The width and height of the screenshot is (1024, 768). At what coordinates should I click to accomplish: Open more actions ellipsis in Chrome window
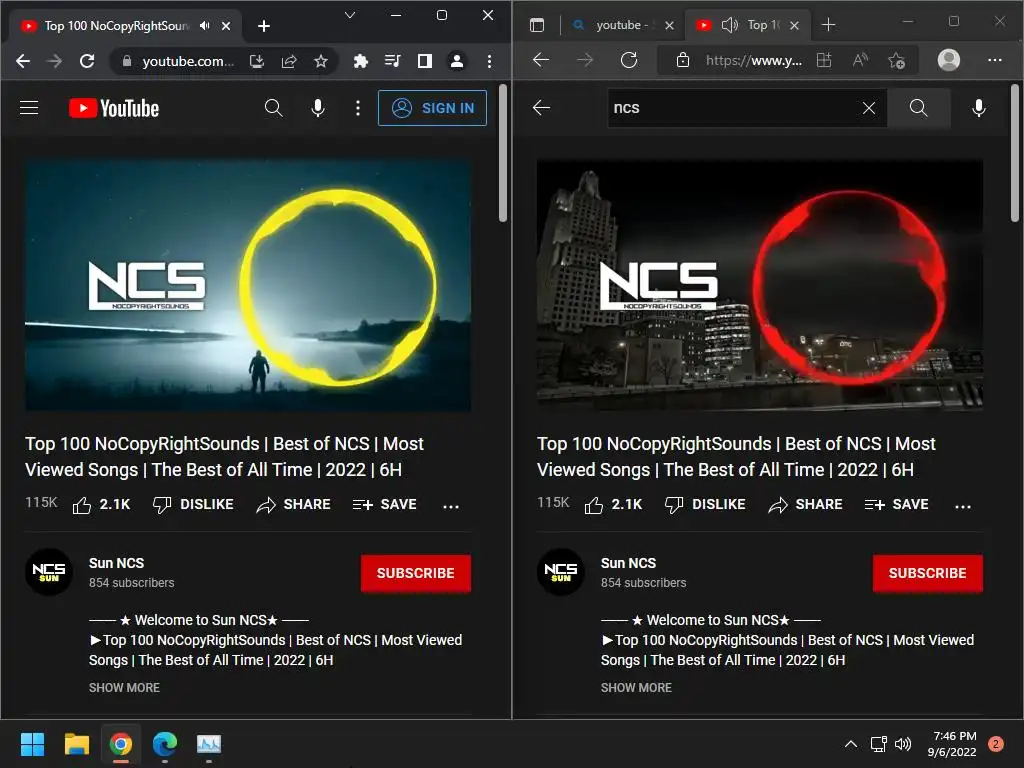[451, 506]
